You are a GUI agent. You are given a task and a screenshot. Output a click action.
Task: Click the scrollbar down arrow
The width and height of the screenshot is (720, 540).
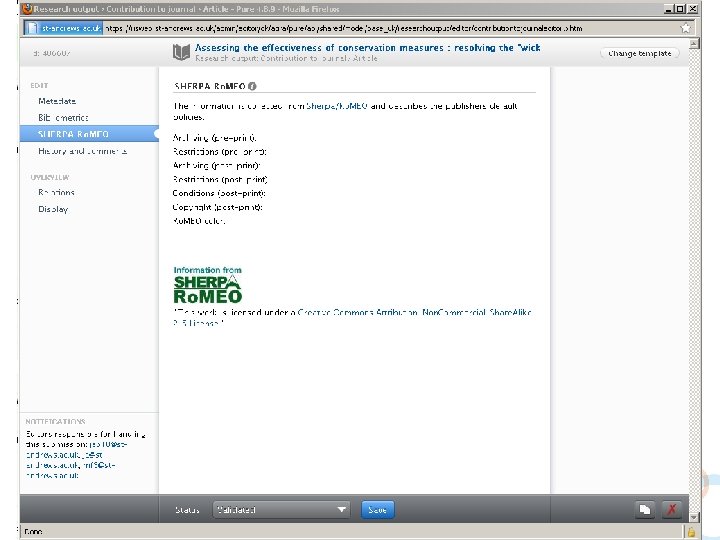(694, 517)
